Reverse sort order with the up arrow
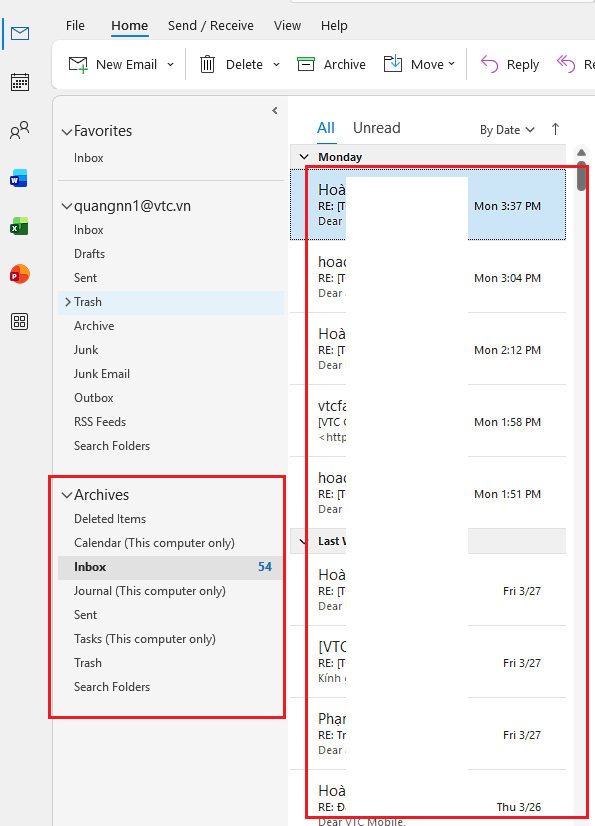595x826 pixels. tap(555, 129)
